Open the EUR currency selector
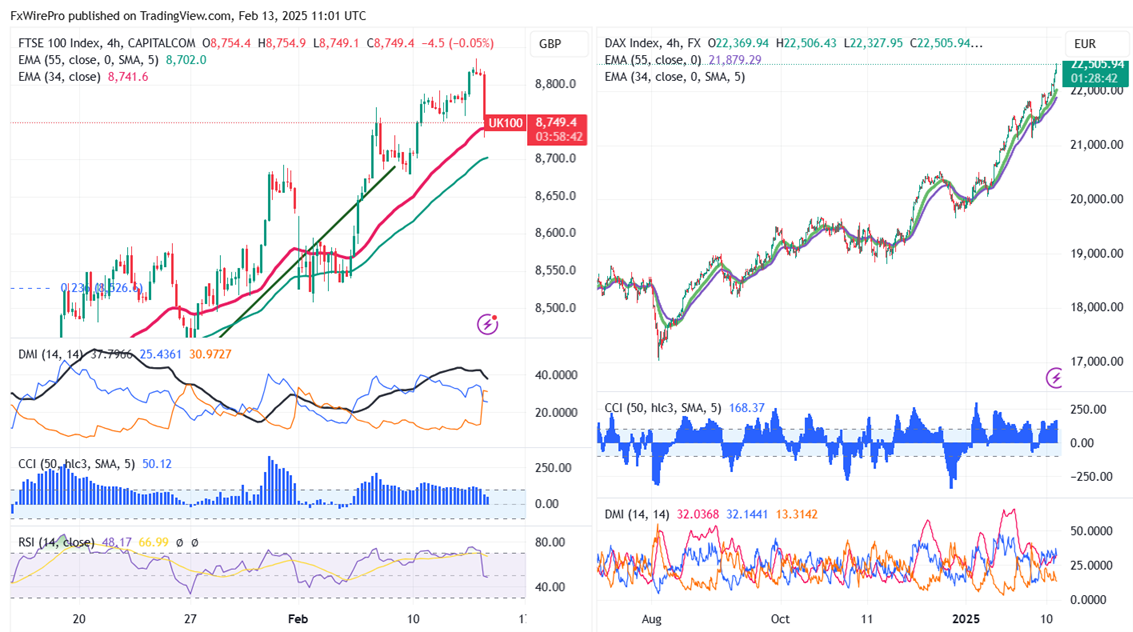 [1085, 44]
